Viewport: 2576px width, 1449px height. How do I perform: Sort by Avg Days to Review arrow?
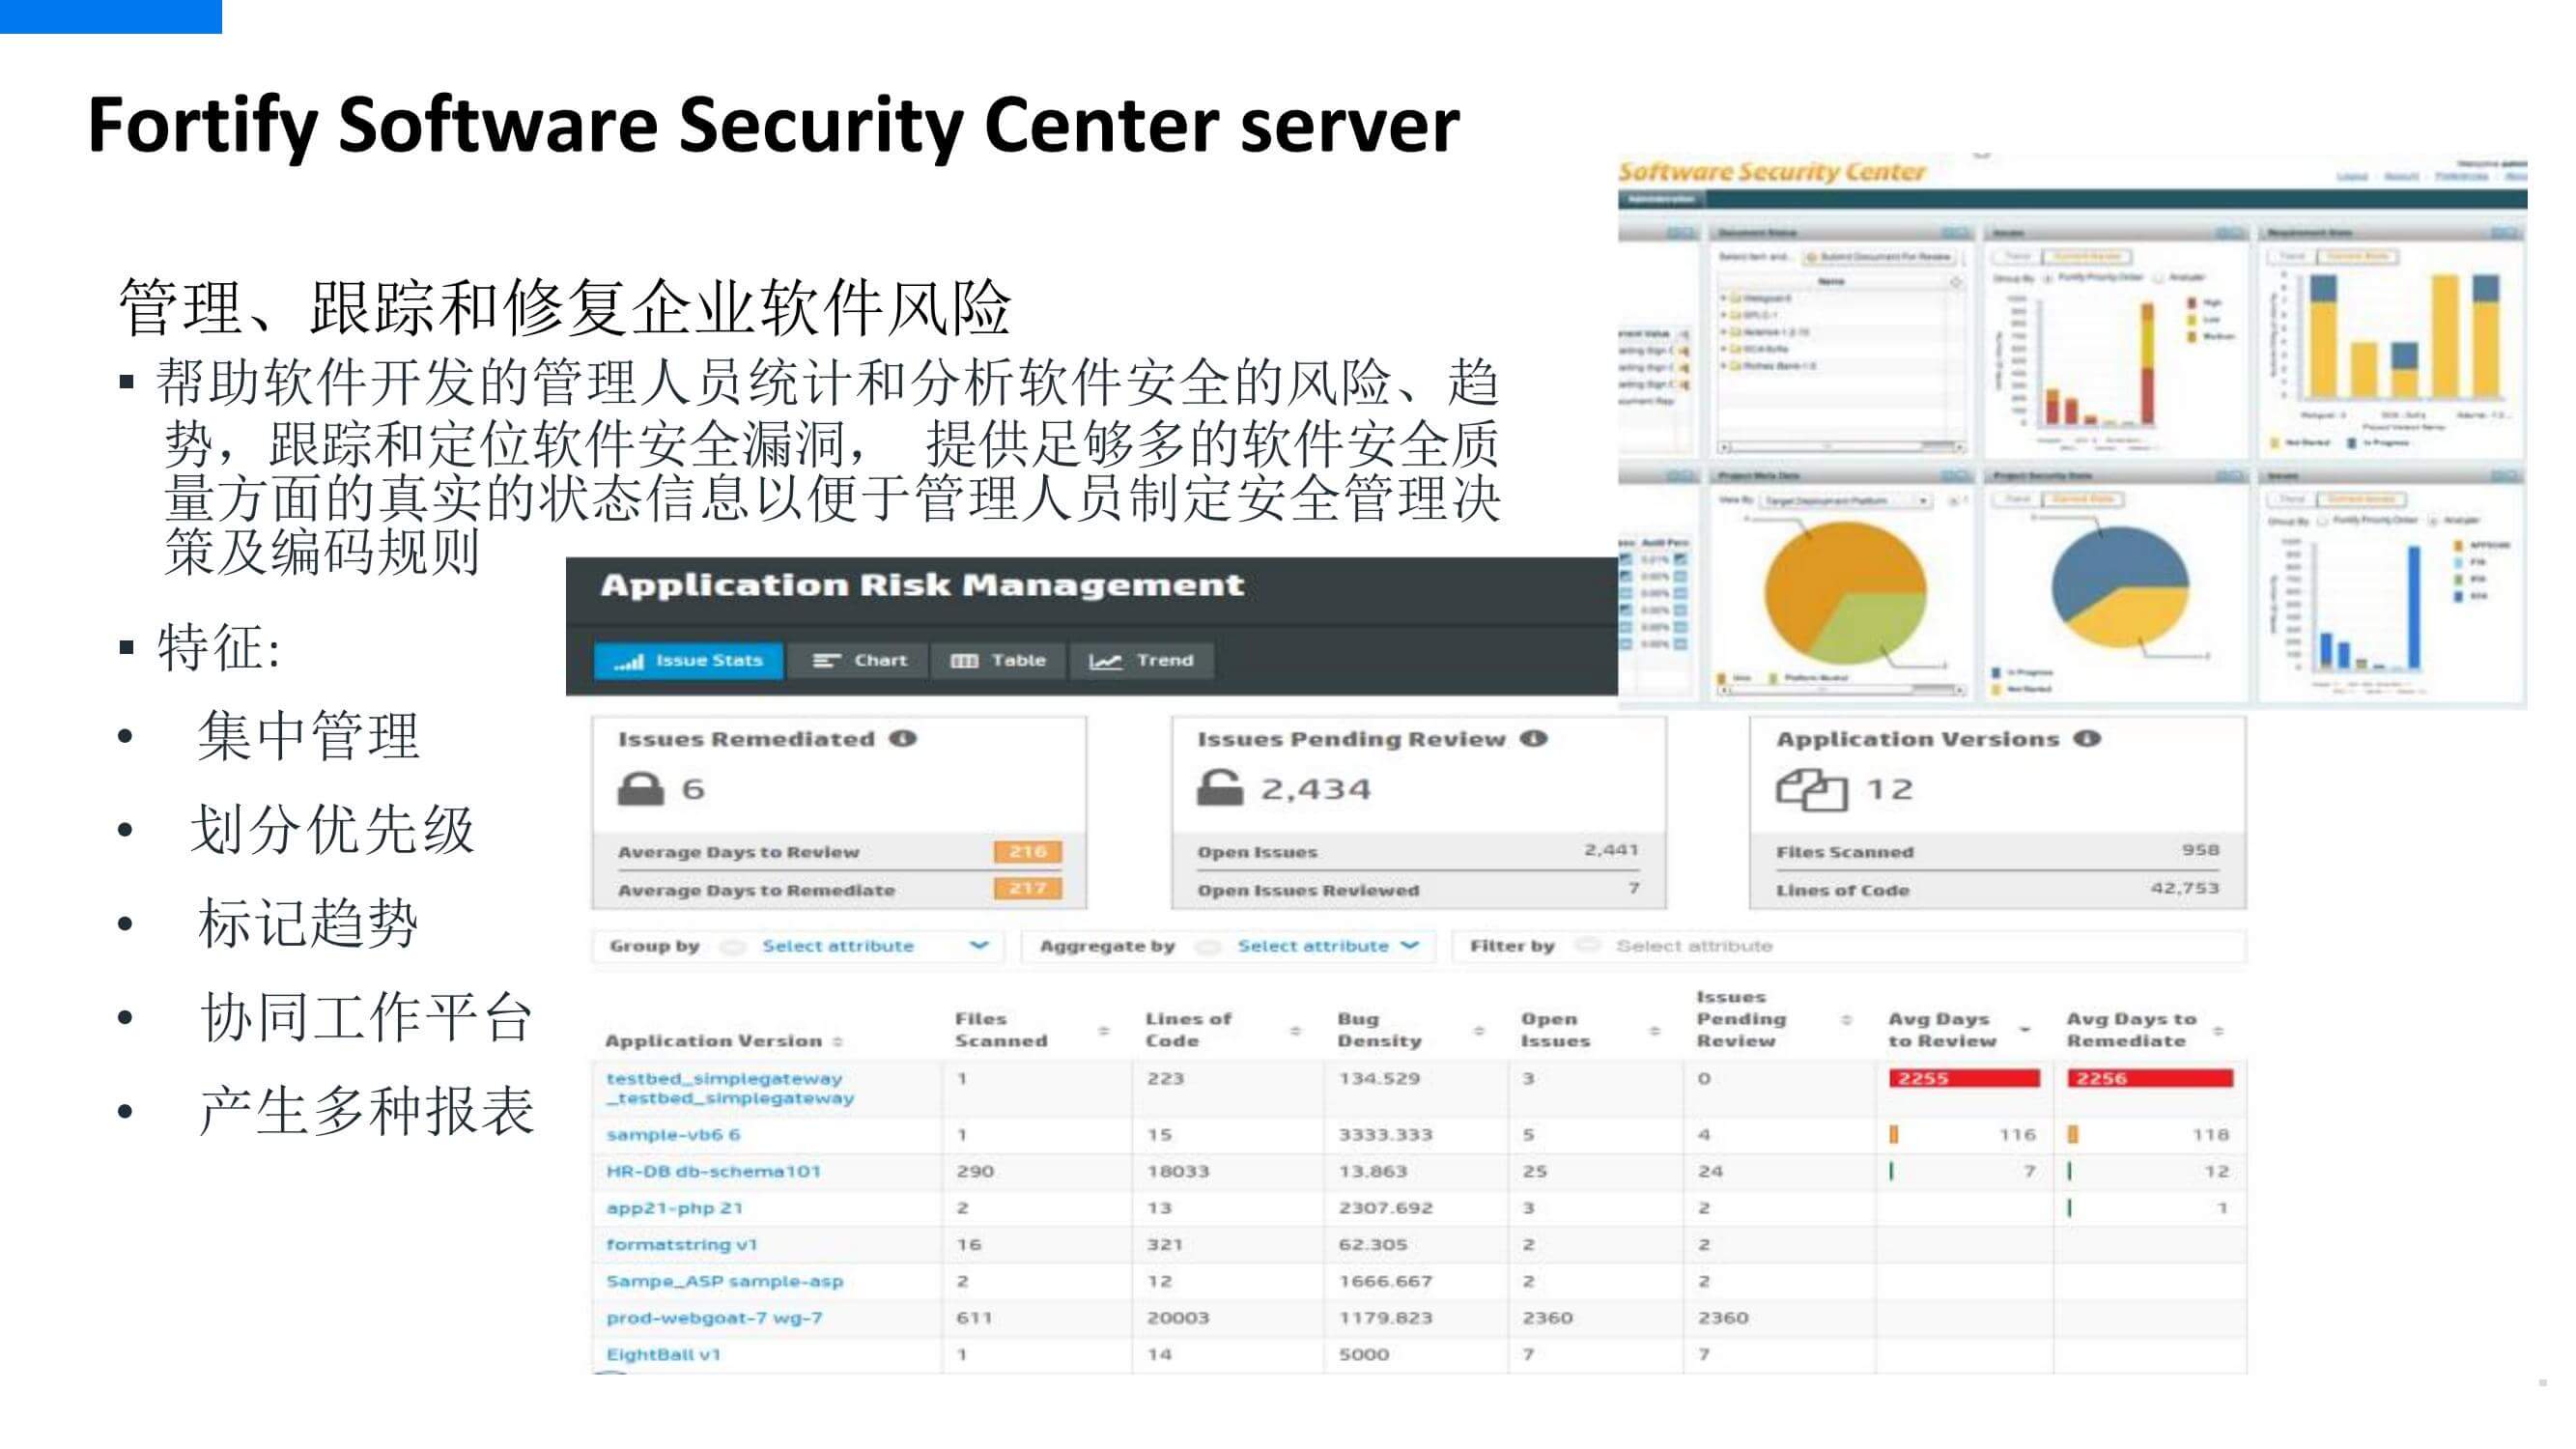[2026, 1029]
